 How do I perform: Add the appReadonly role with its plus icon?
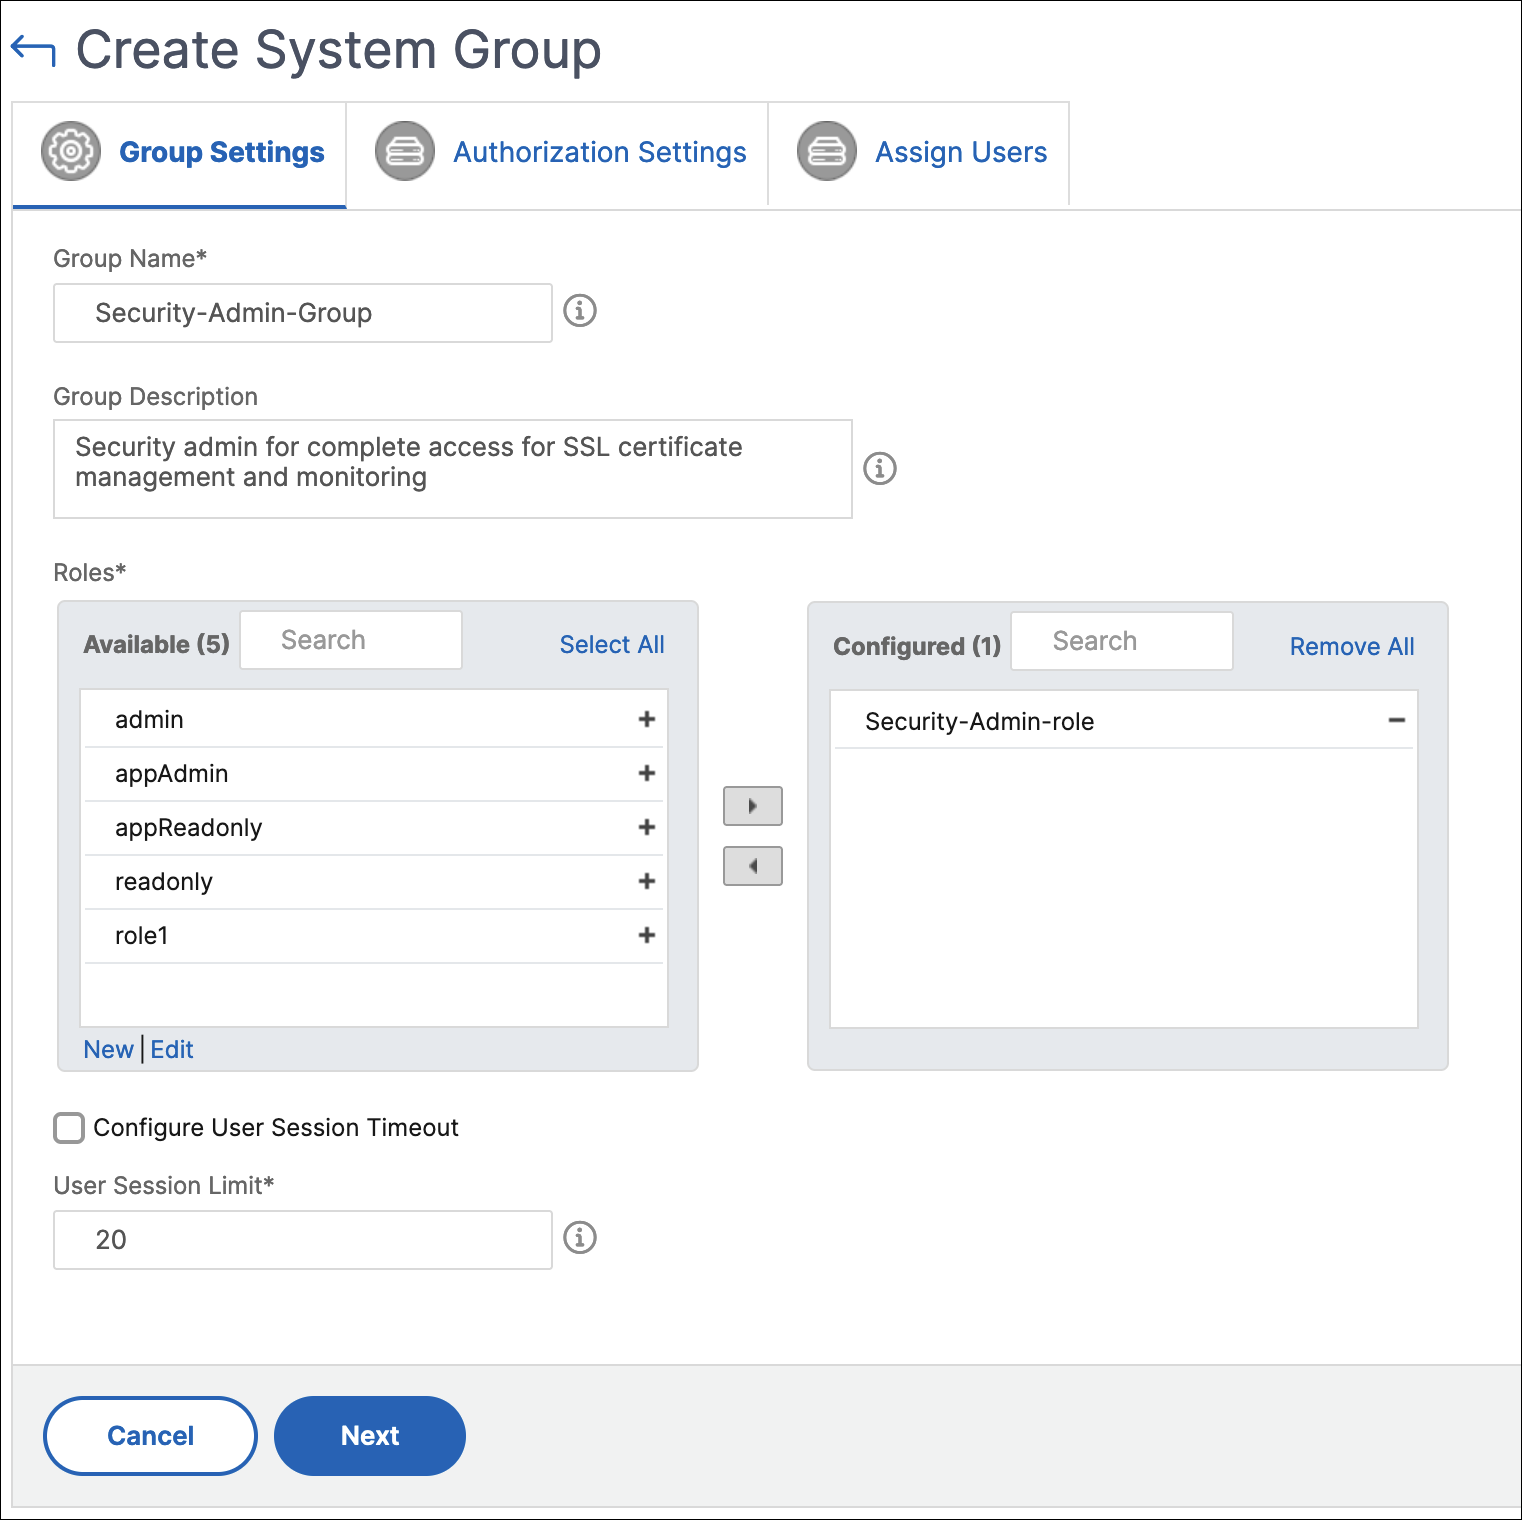(647, 827)
